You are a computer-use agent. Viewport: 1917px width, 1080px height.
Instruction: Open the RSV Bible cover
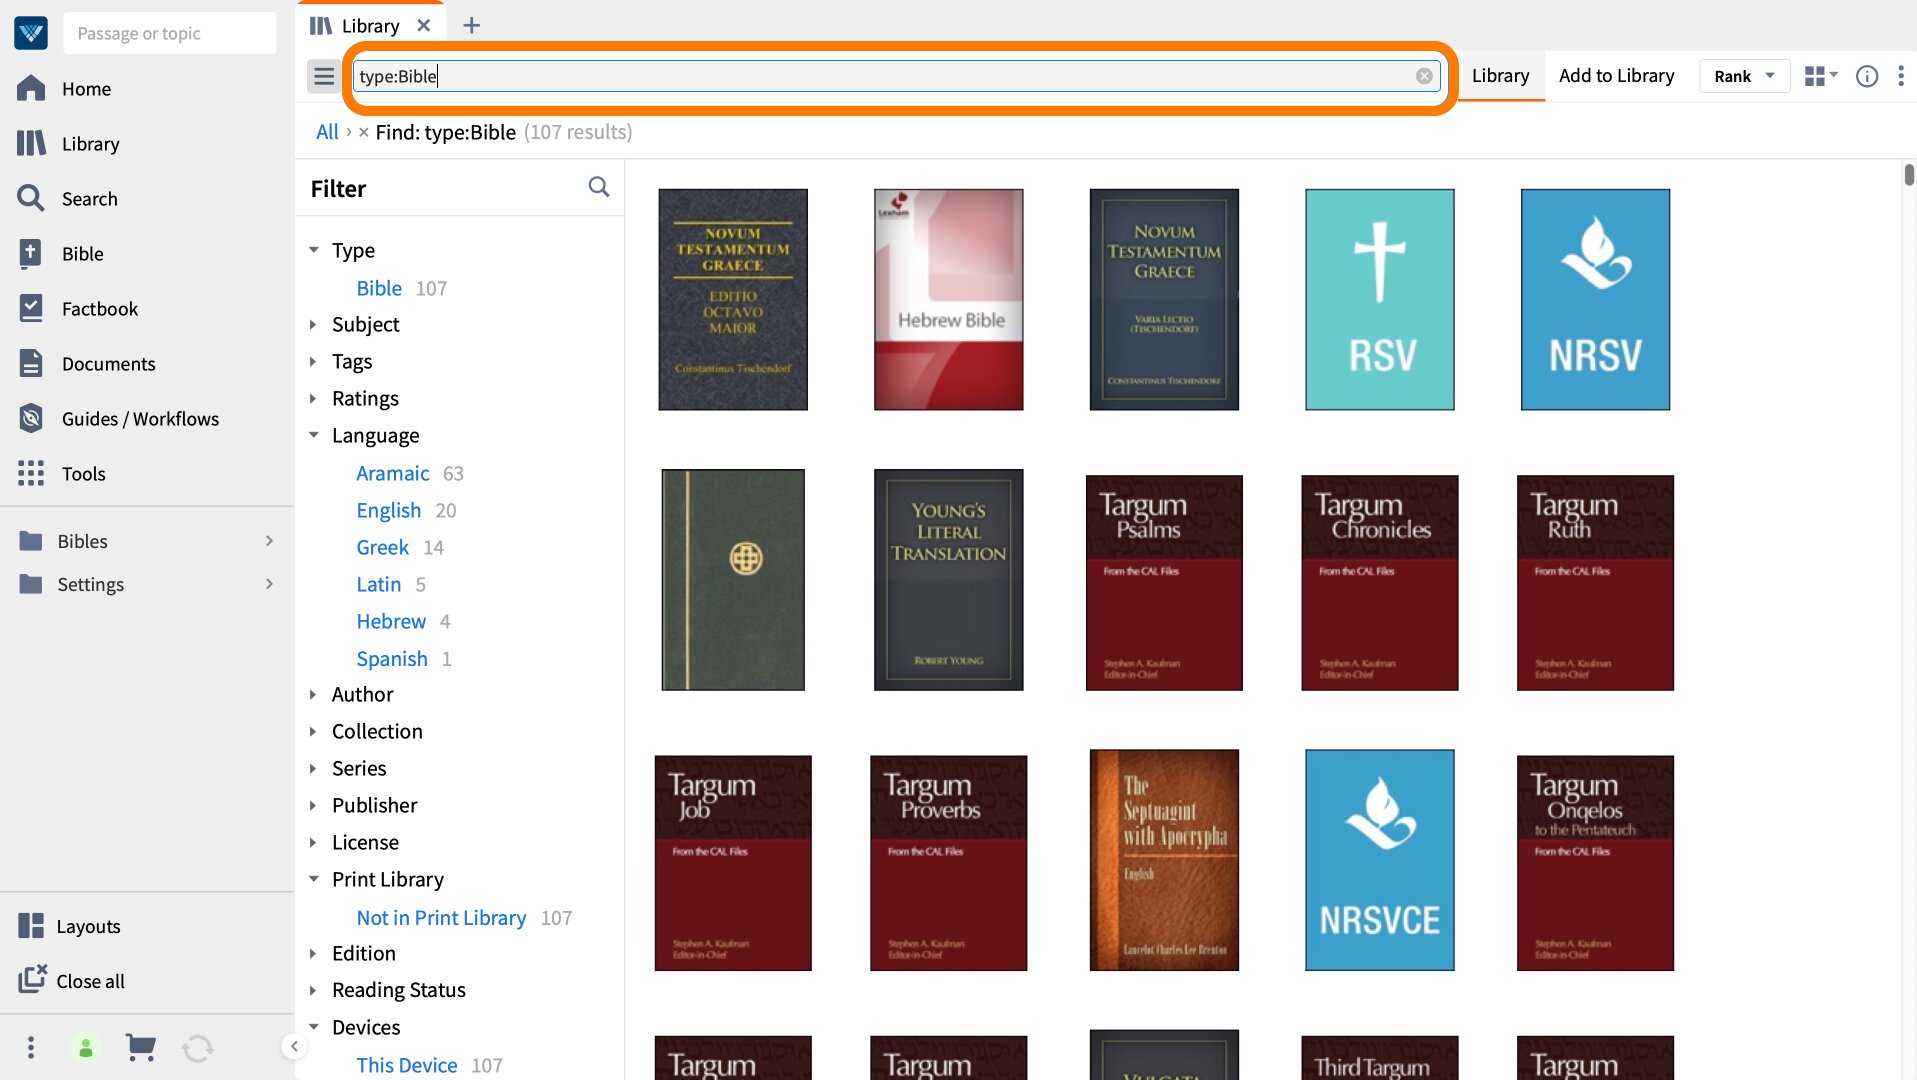click(x=1379, y=299)
